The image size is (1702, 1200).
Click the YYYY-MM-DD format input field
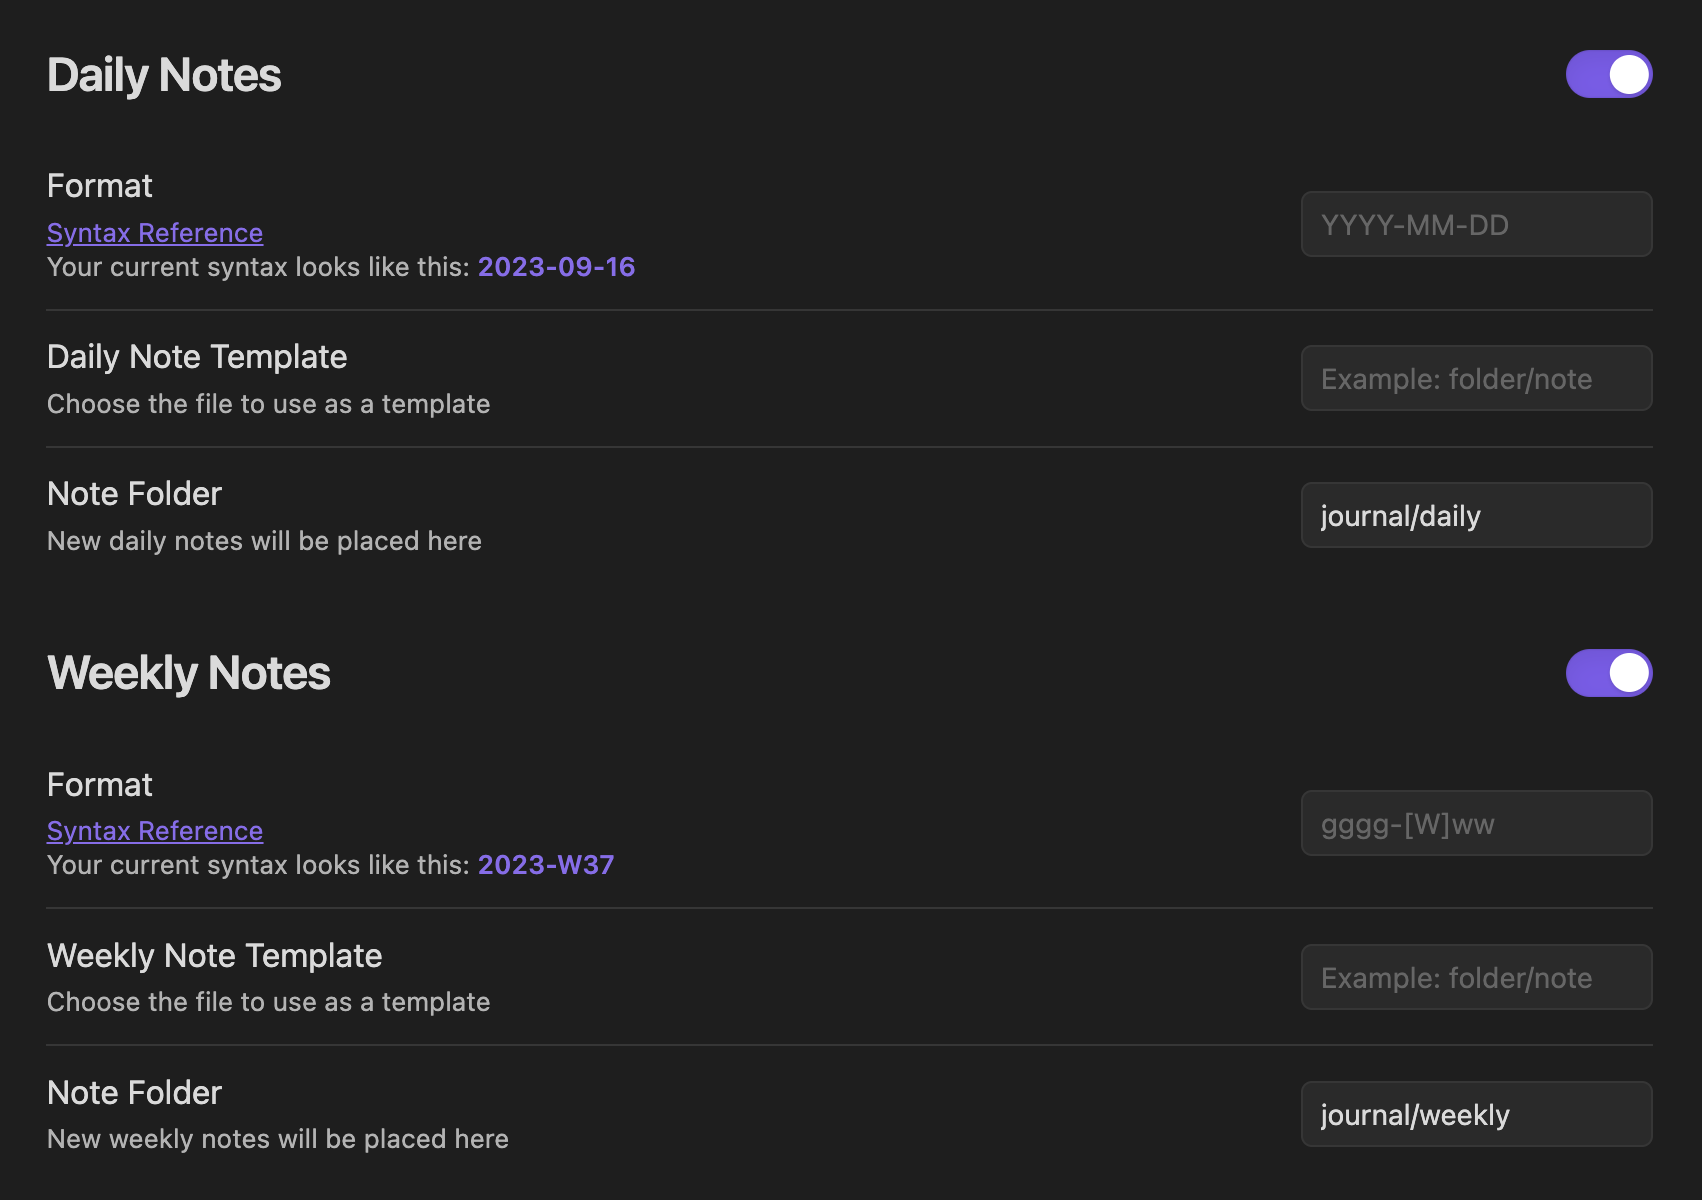point(1476,224)
